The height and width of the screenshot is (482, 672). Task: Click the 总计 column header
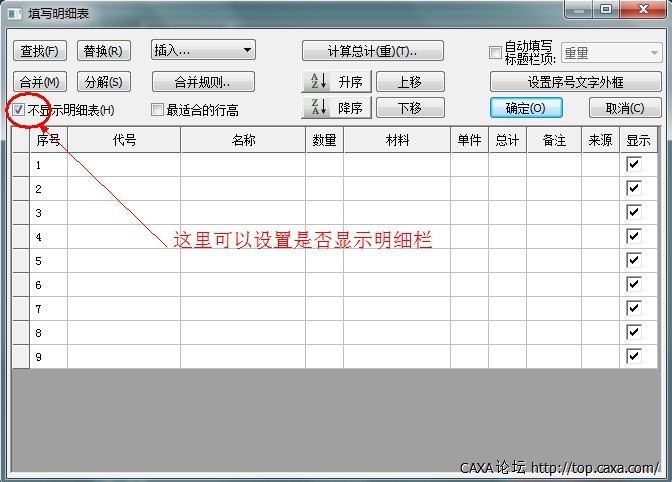pos(507,140)
